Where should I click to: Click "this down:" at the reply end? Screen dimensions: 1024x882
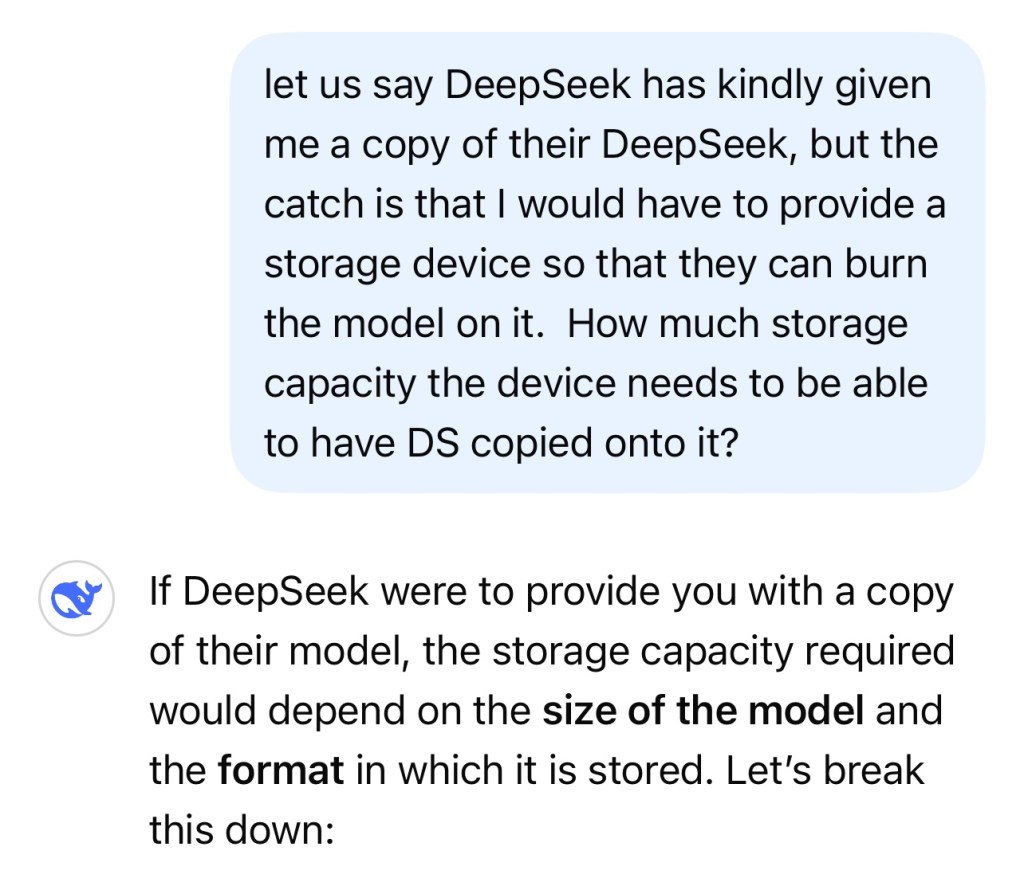click(239, 829)
